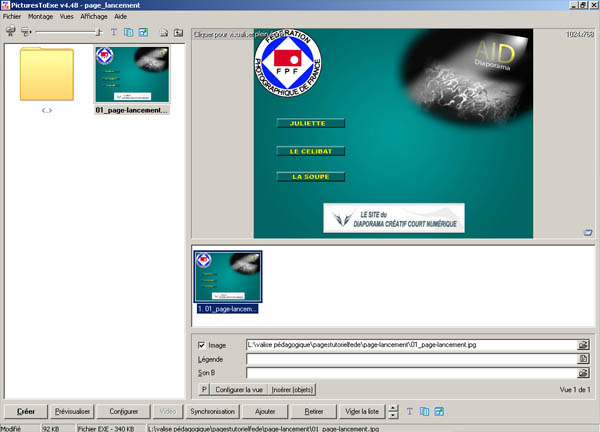Image resolution: width=600 pixels, height=432 pixels.
Task: Click the PicturesToExe title bar app icon
Action: [x=5, y=5]
